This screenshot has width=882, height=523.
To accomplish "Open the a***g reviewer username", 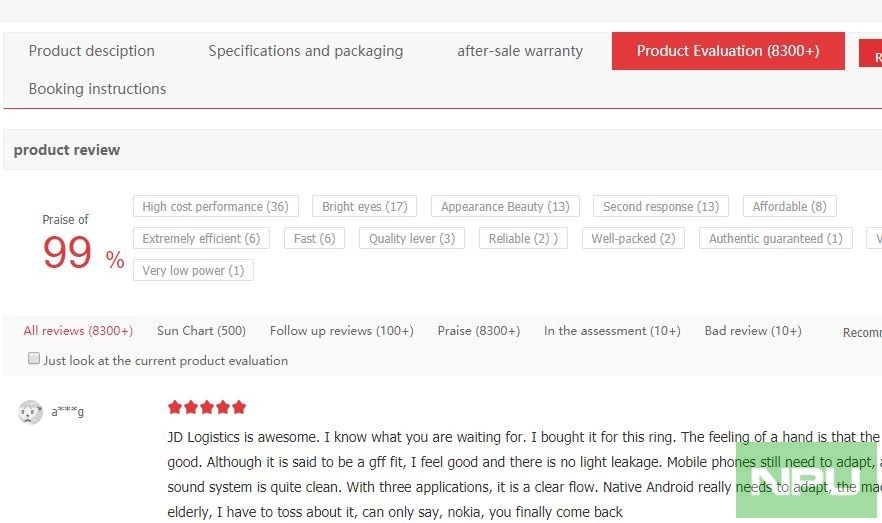I will (68, 412).
